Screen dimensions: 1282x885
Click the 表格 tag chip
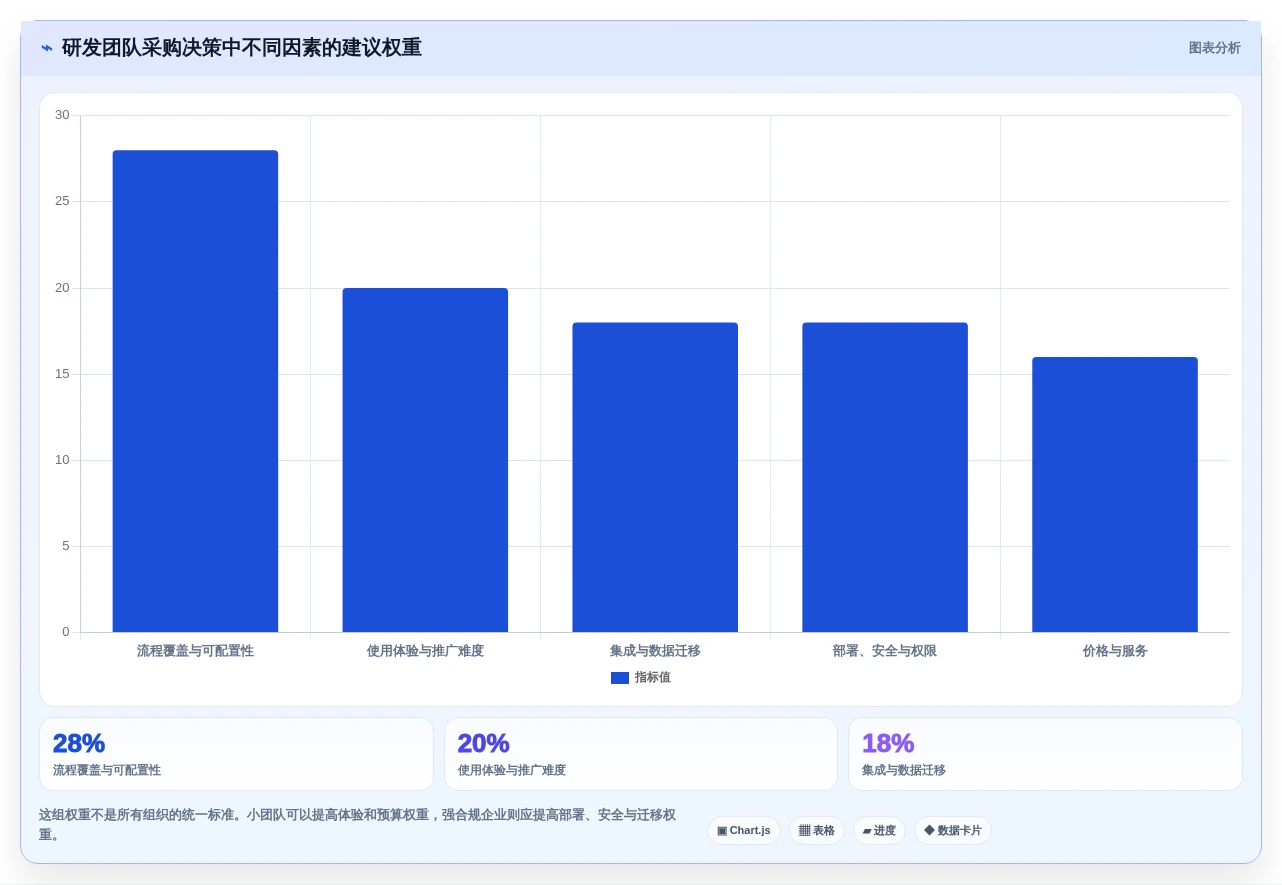[x=817, y=831]
